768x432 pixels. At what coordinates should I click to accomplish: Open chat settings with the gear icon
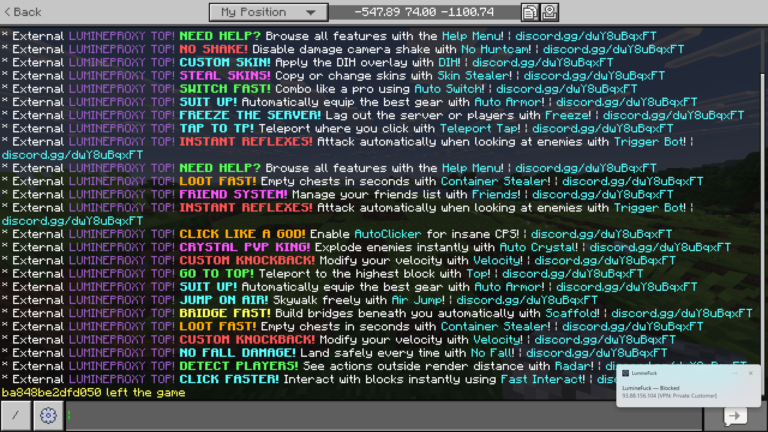coord(46,415)
